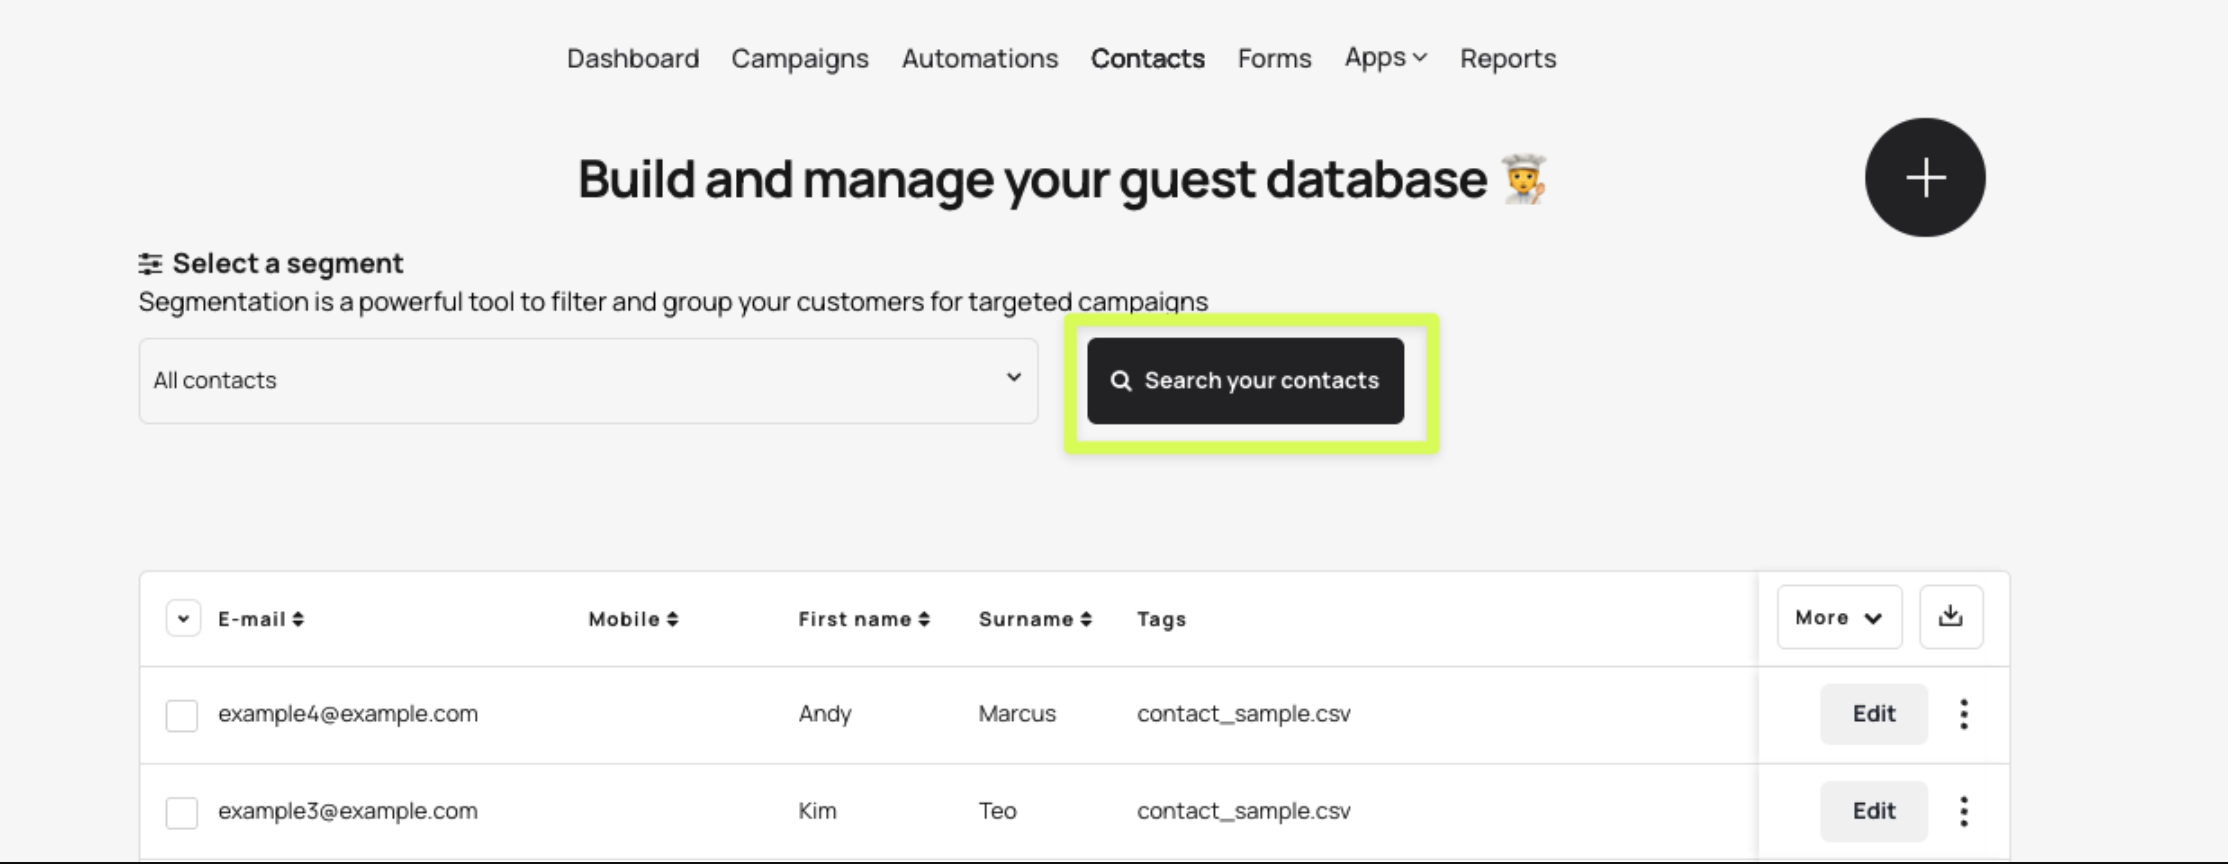
Task: Open the Forms page
Action: coord(1274,58)
